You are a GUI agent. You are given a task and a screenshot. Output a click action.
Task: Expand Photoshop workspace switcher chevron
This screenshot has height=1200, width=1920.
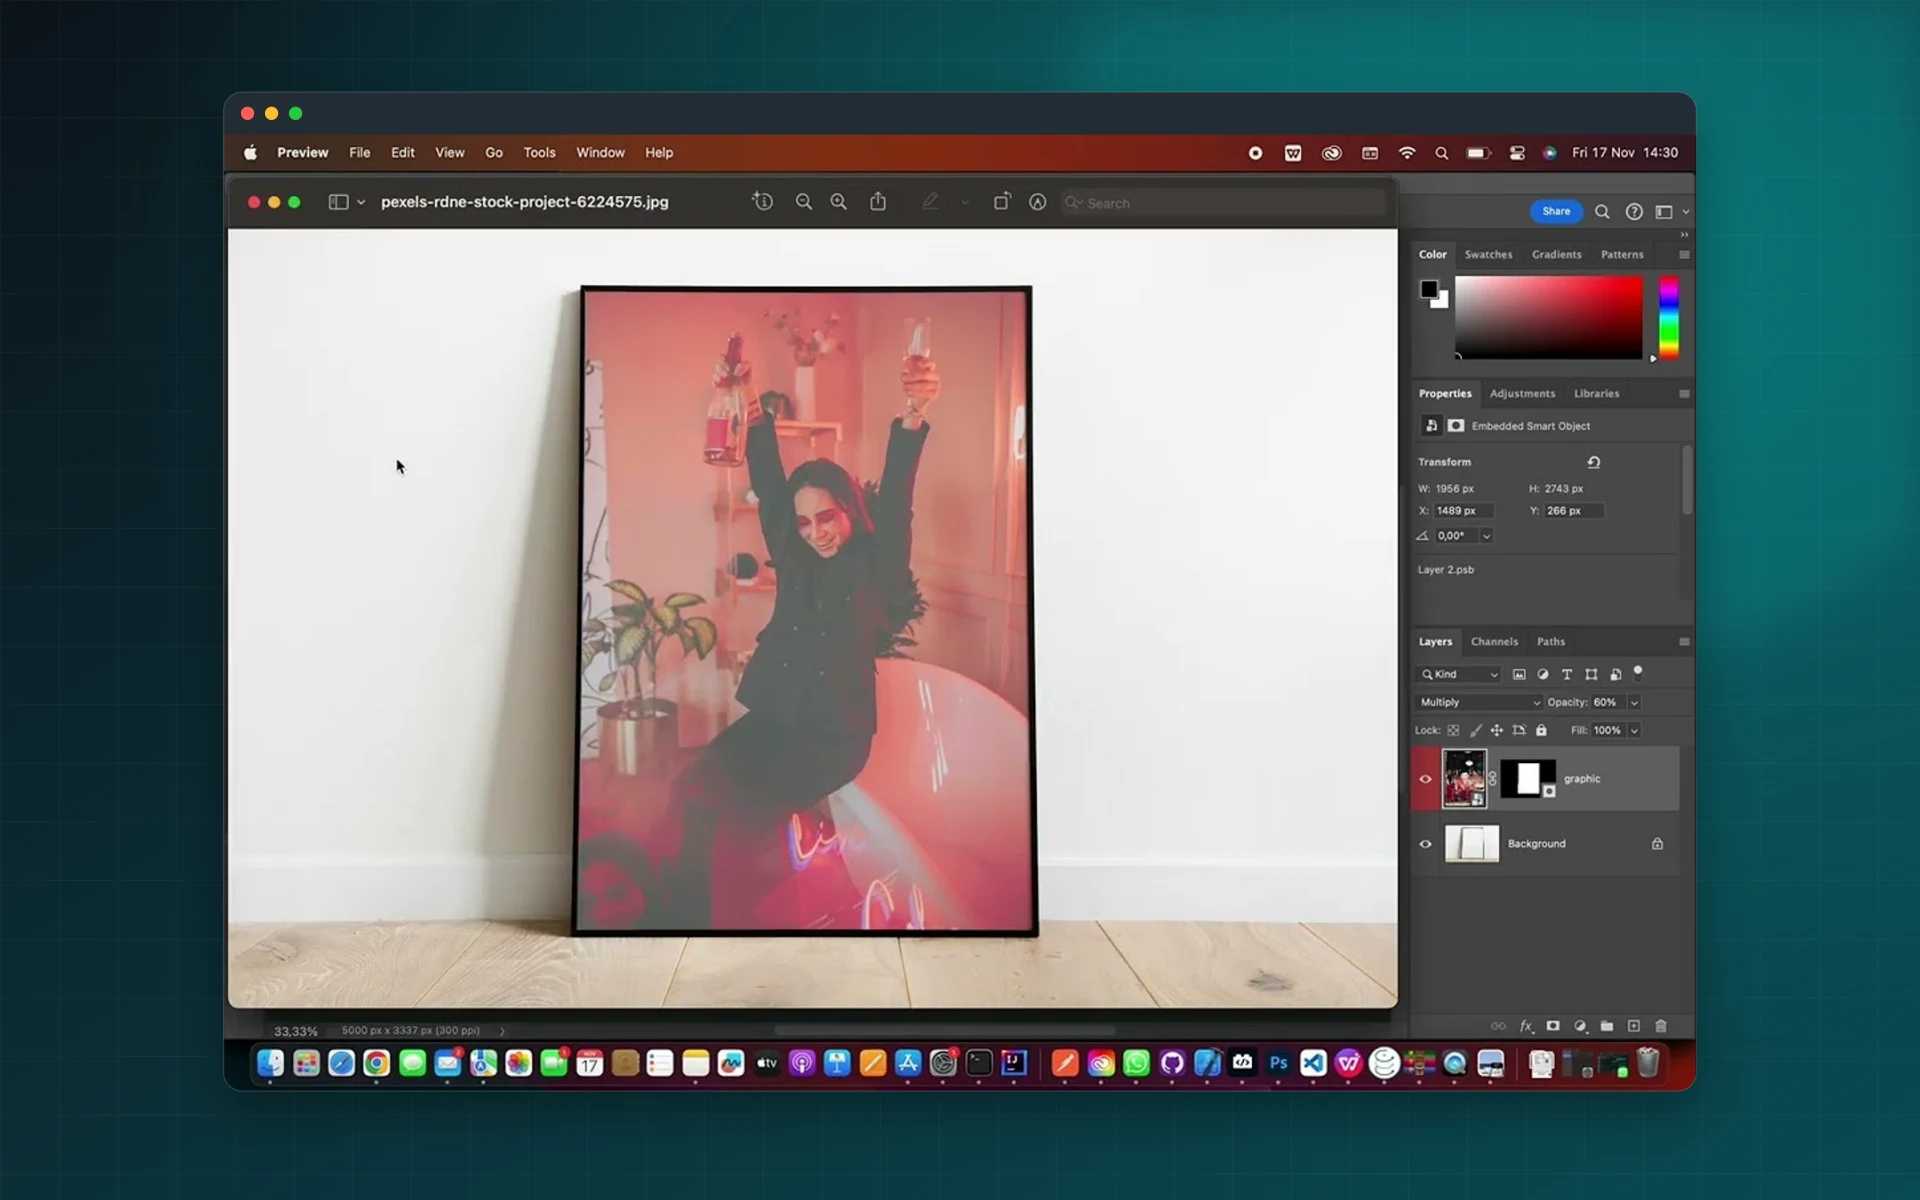click(x=1685, y=212)
